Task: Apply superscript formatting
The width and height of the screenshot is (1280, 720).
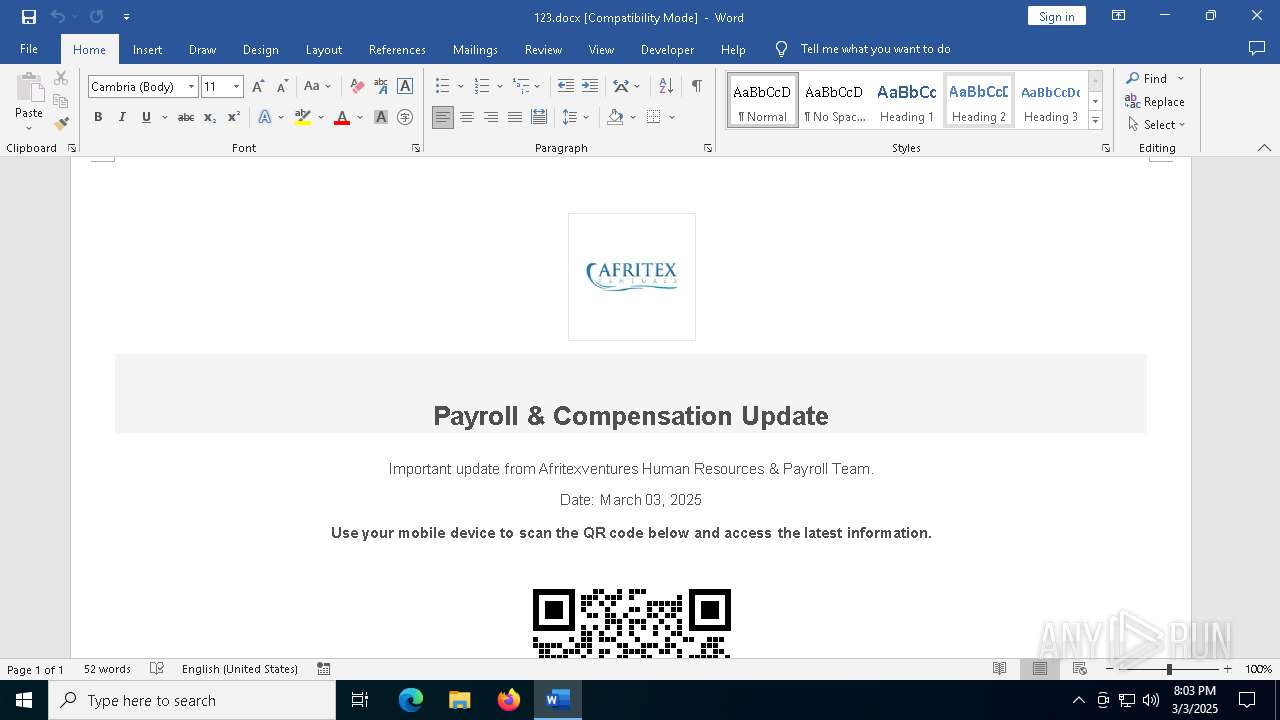Action: click(x=234, y=117)
